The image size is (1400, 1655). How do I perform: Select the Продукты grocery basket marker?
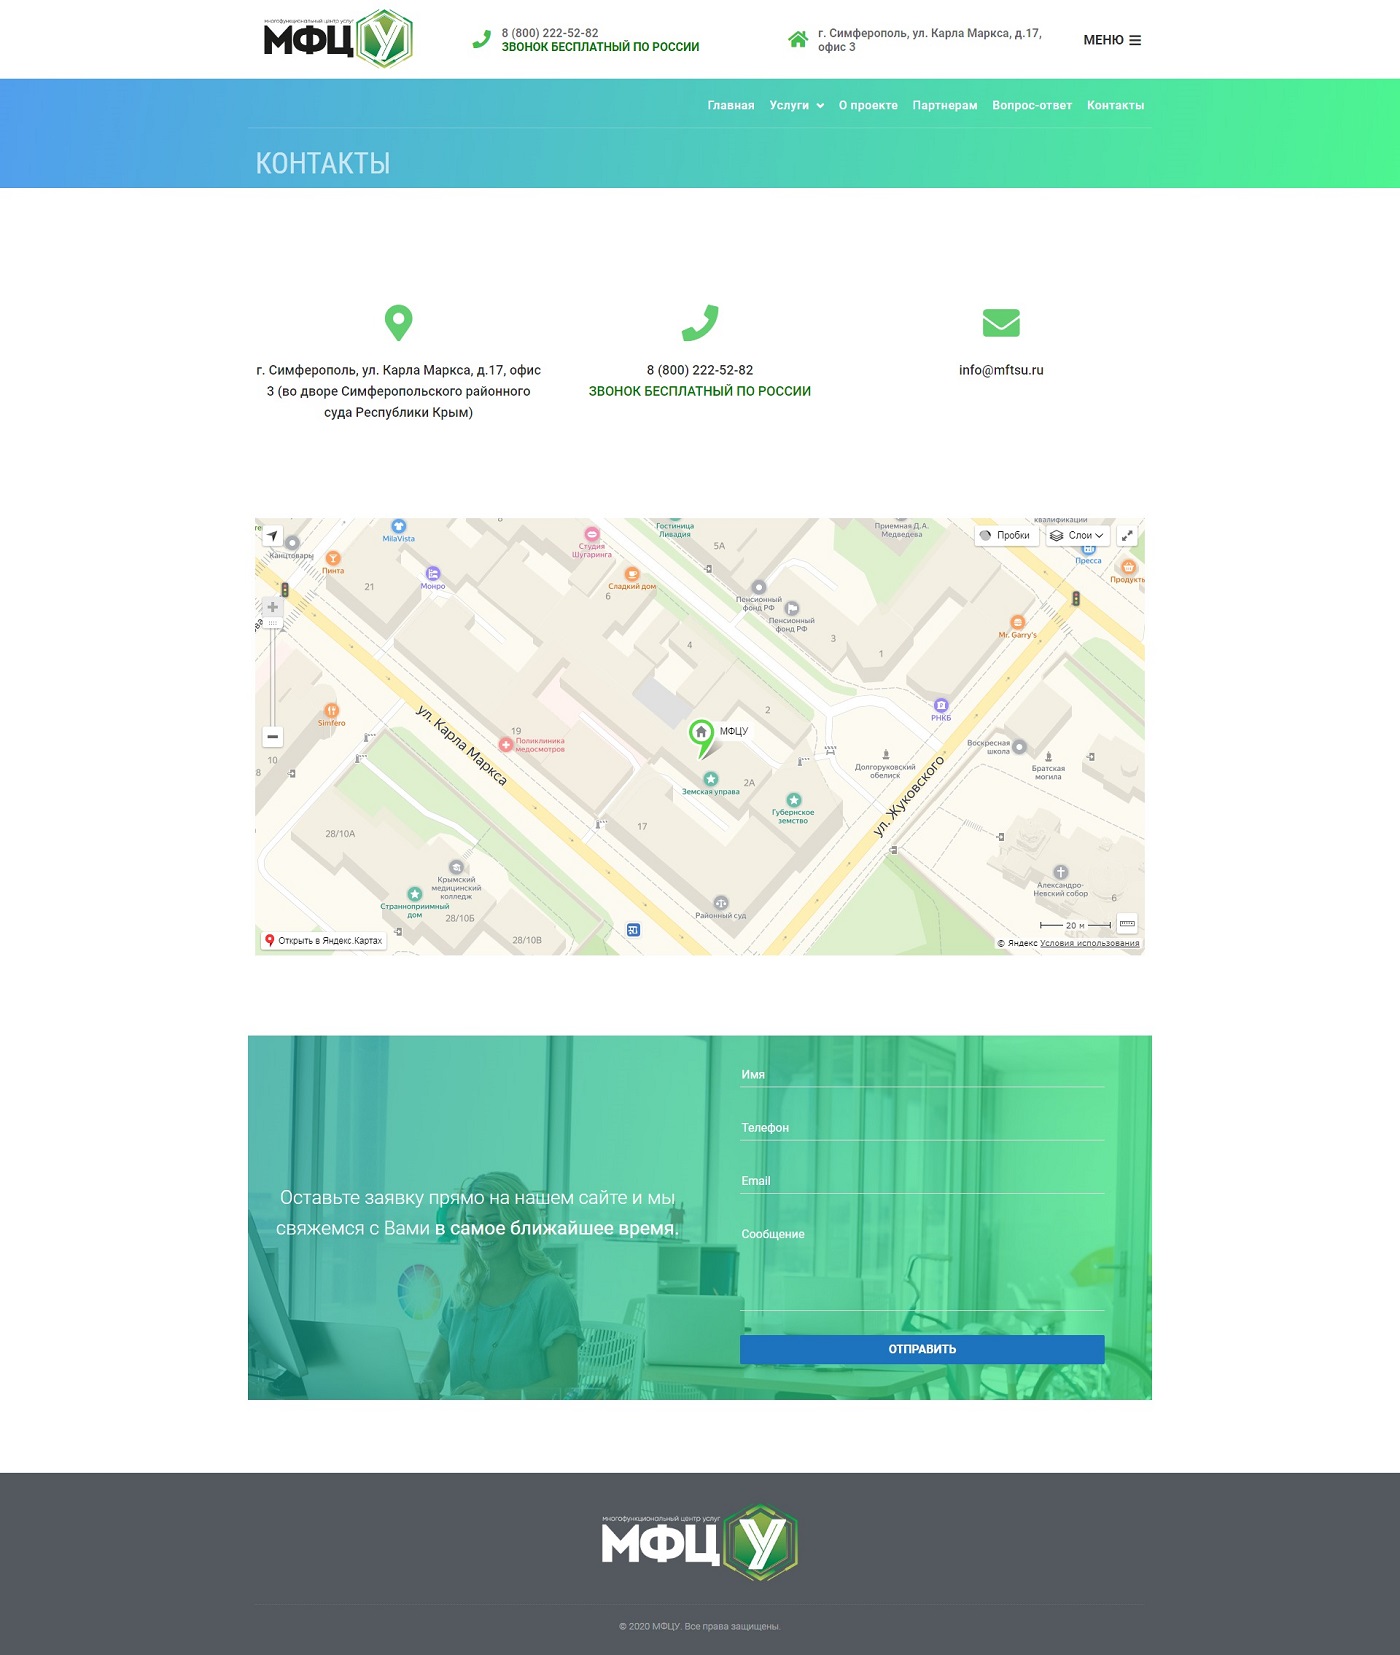(x=1128, y=567)
